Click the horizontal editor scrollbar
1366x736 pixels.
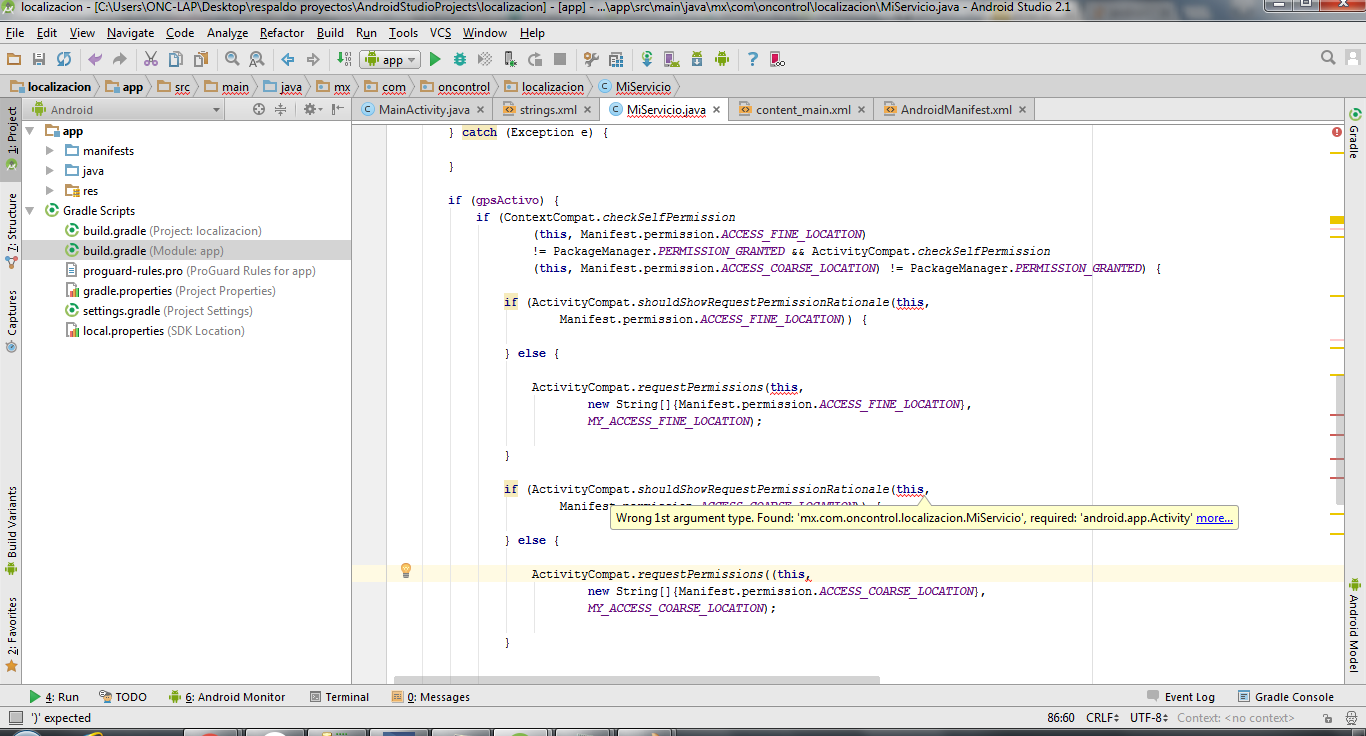[x=637, y=680]
